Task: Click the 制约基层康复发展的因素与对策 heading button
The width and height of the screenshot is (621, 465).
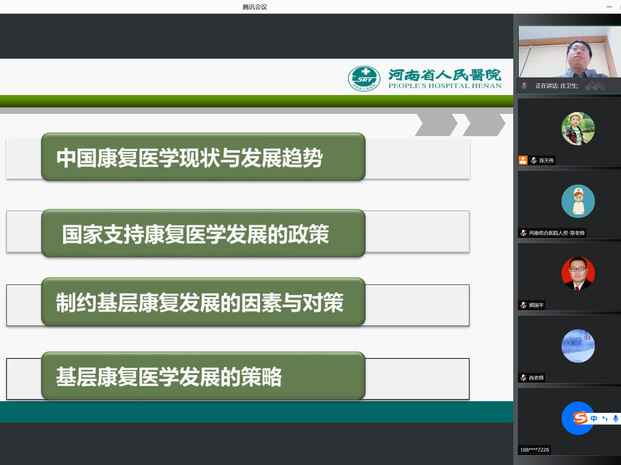Action: coord(199,302)
